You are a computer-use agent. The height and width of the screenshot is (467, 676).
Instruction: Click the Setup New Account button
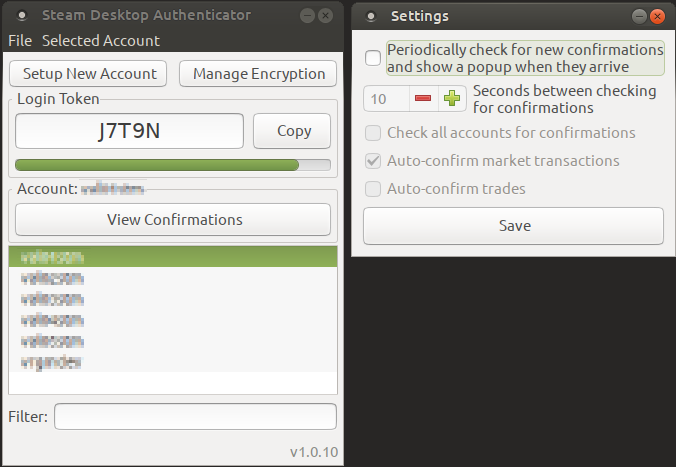click(x=88, y=74)
